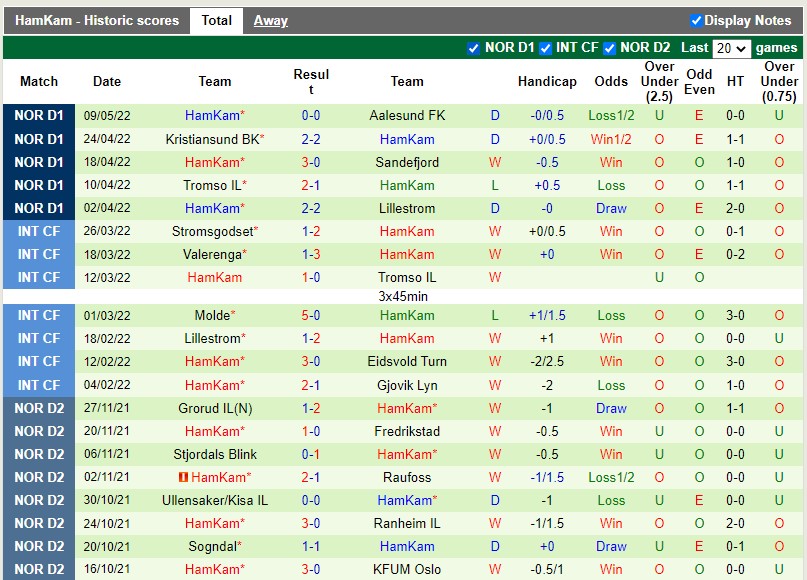Screen dimensions: 807x580
Task: Click handicap +1/1.5 in Molde row
Action: click(x=547, y=315)
